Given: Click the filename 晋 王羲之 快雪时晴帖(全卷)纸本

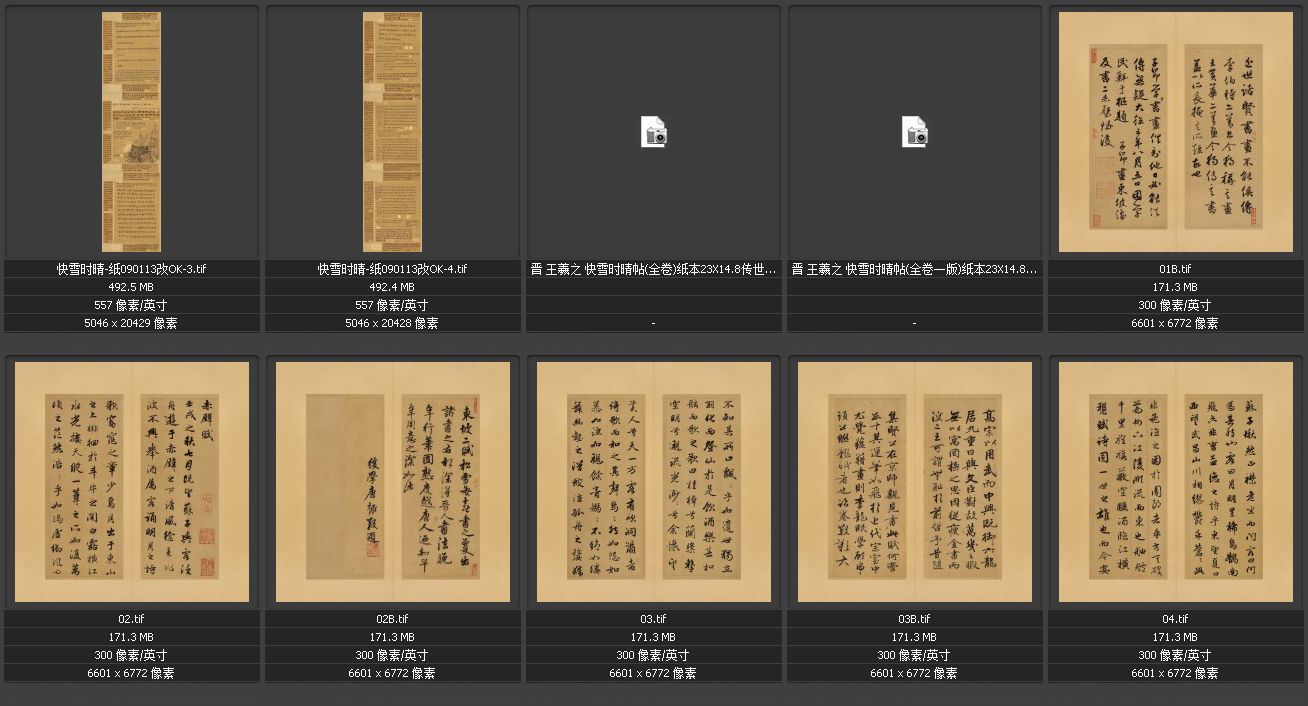Looking at the screenshot, I should (654, 269).
